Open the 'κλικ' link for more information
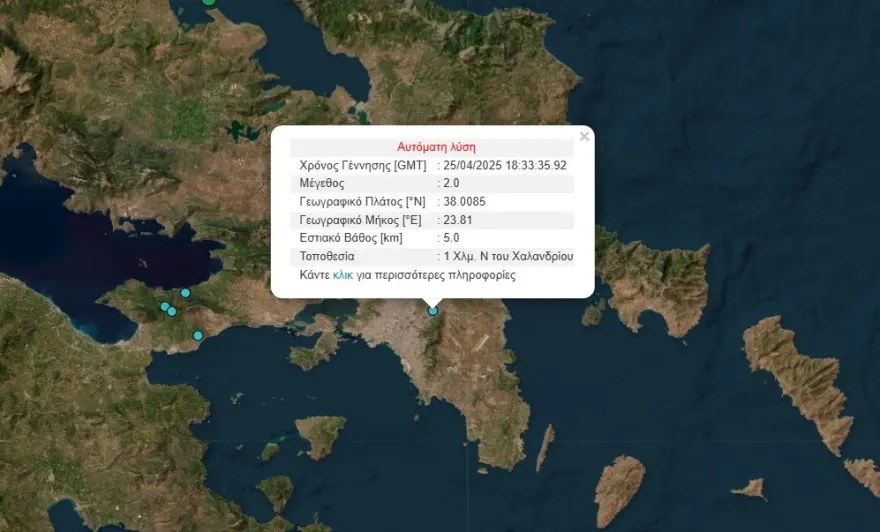Viewport: 880px width, 532px height. pyautogui.click(x=343, y=274)
